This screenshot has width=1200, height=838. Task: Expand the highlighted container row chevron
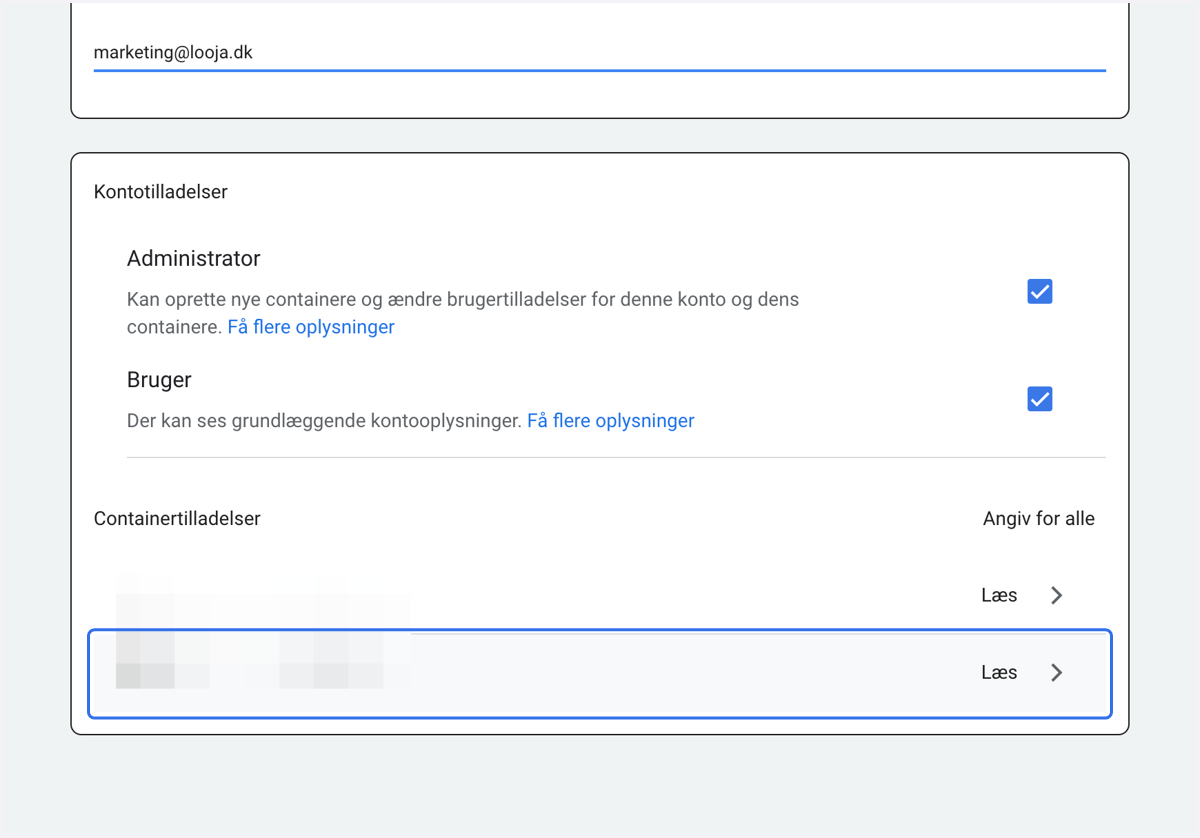point(1056,673)
